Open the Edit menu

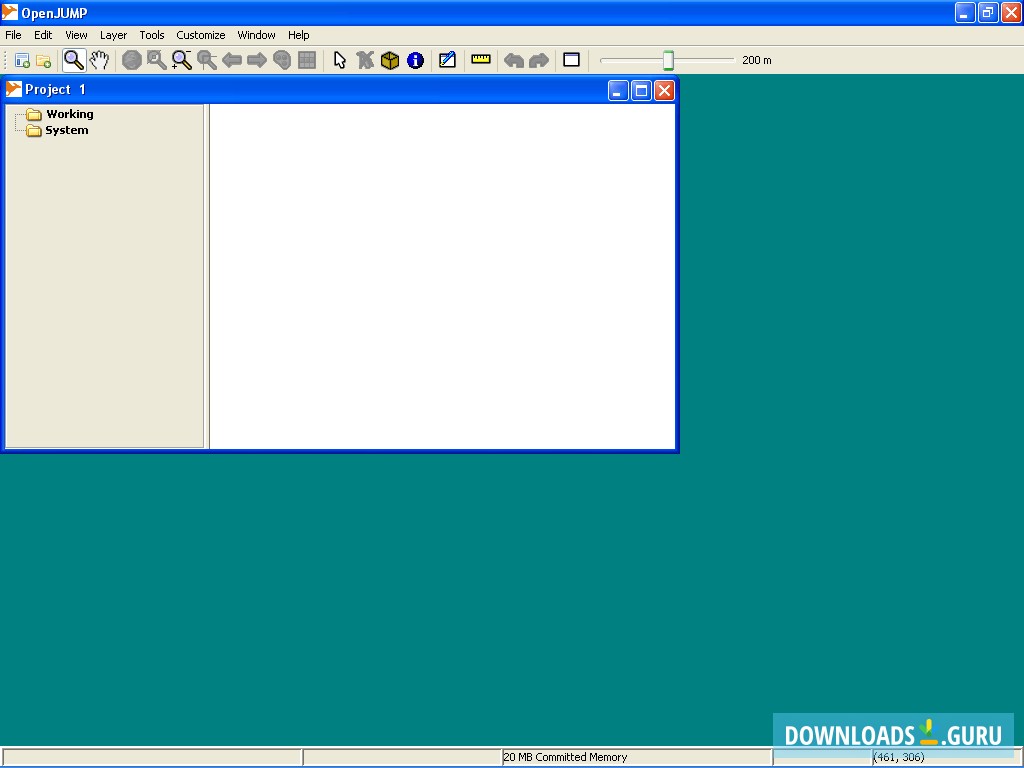click(x=43, y=35)
